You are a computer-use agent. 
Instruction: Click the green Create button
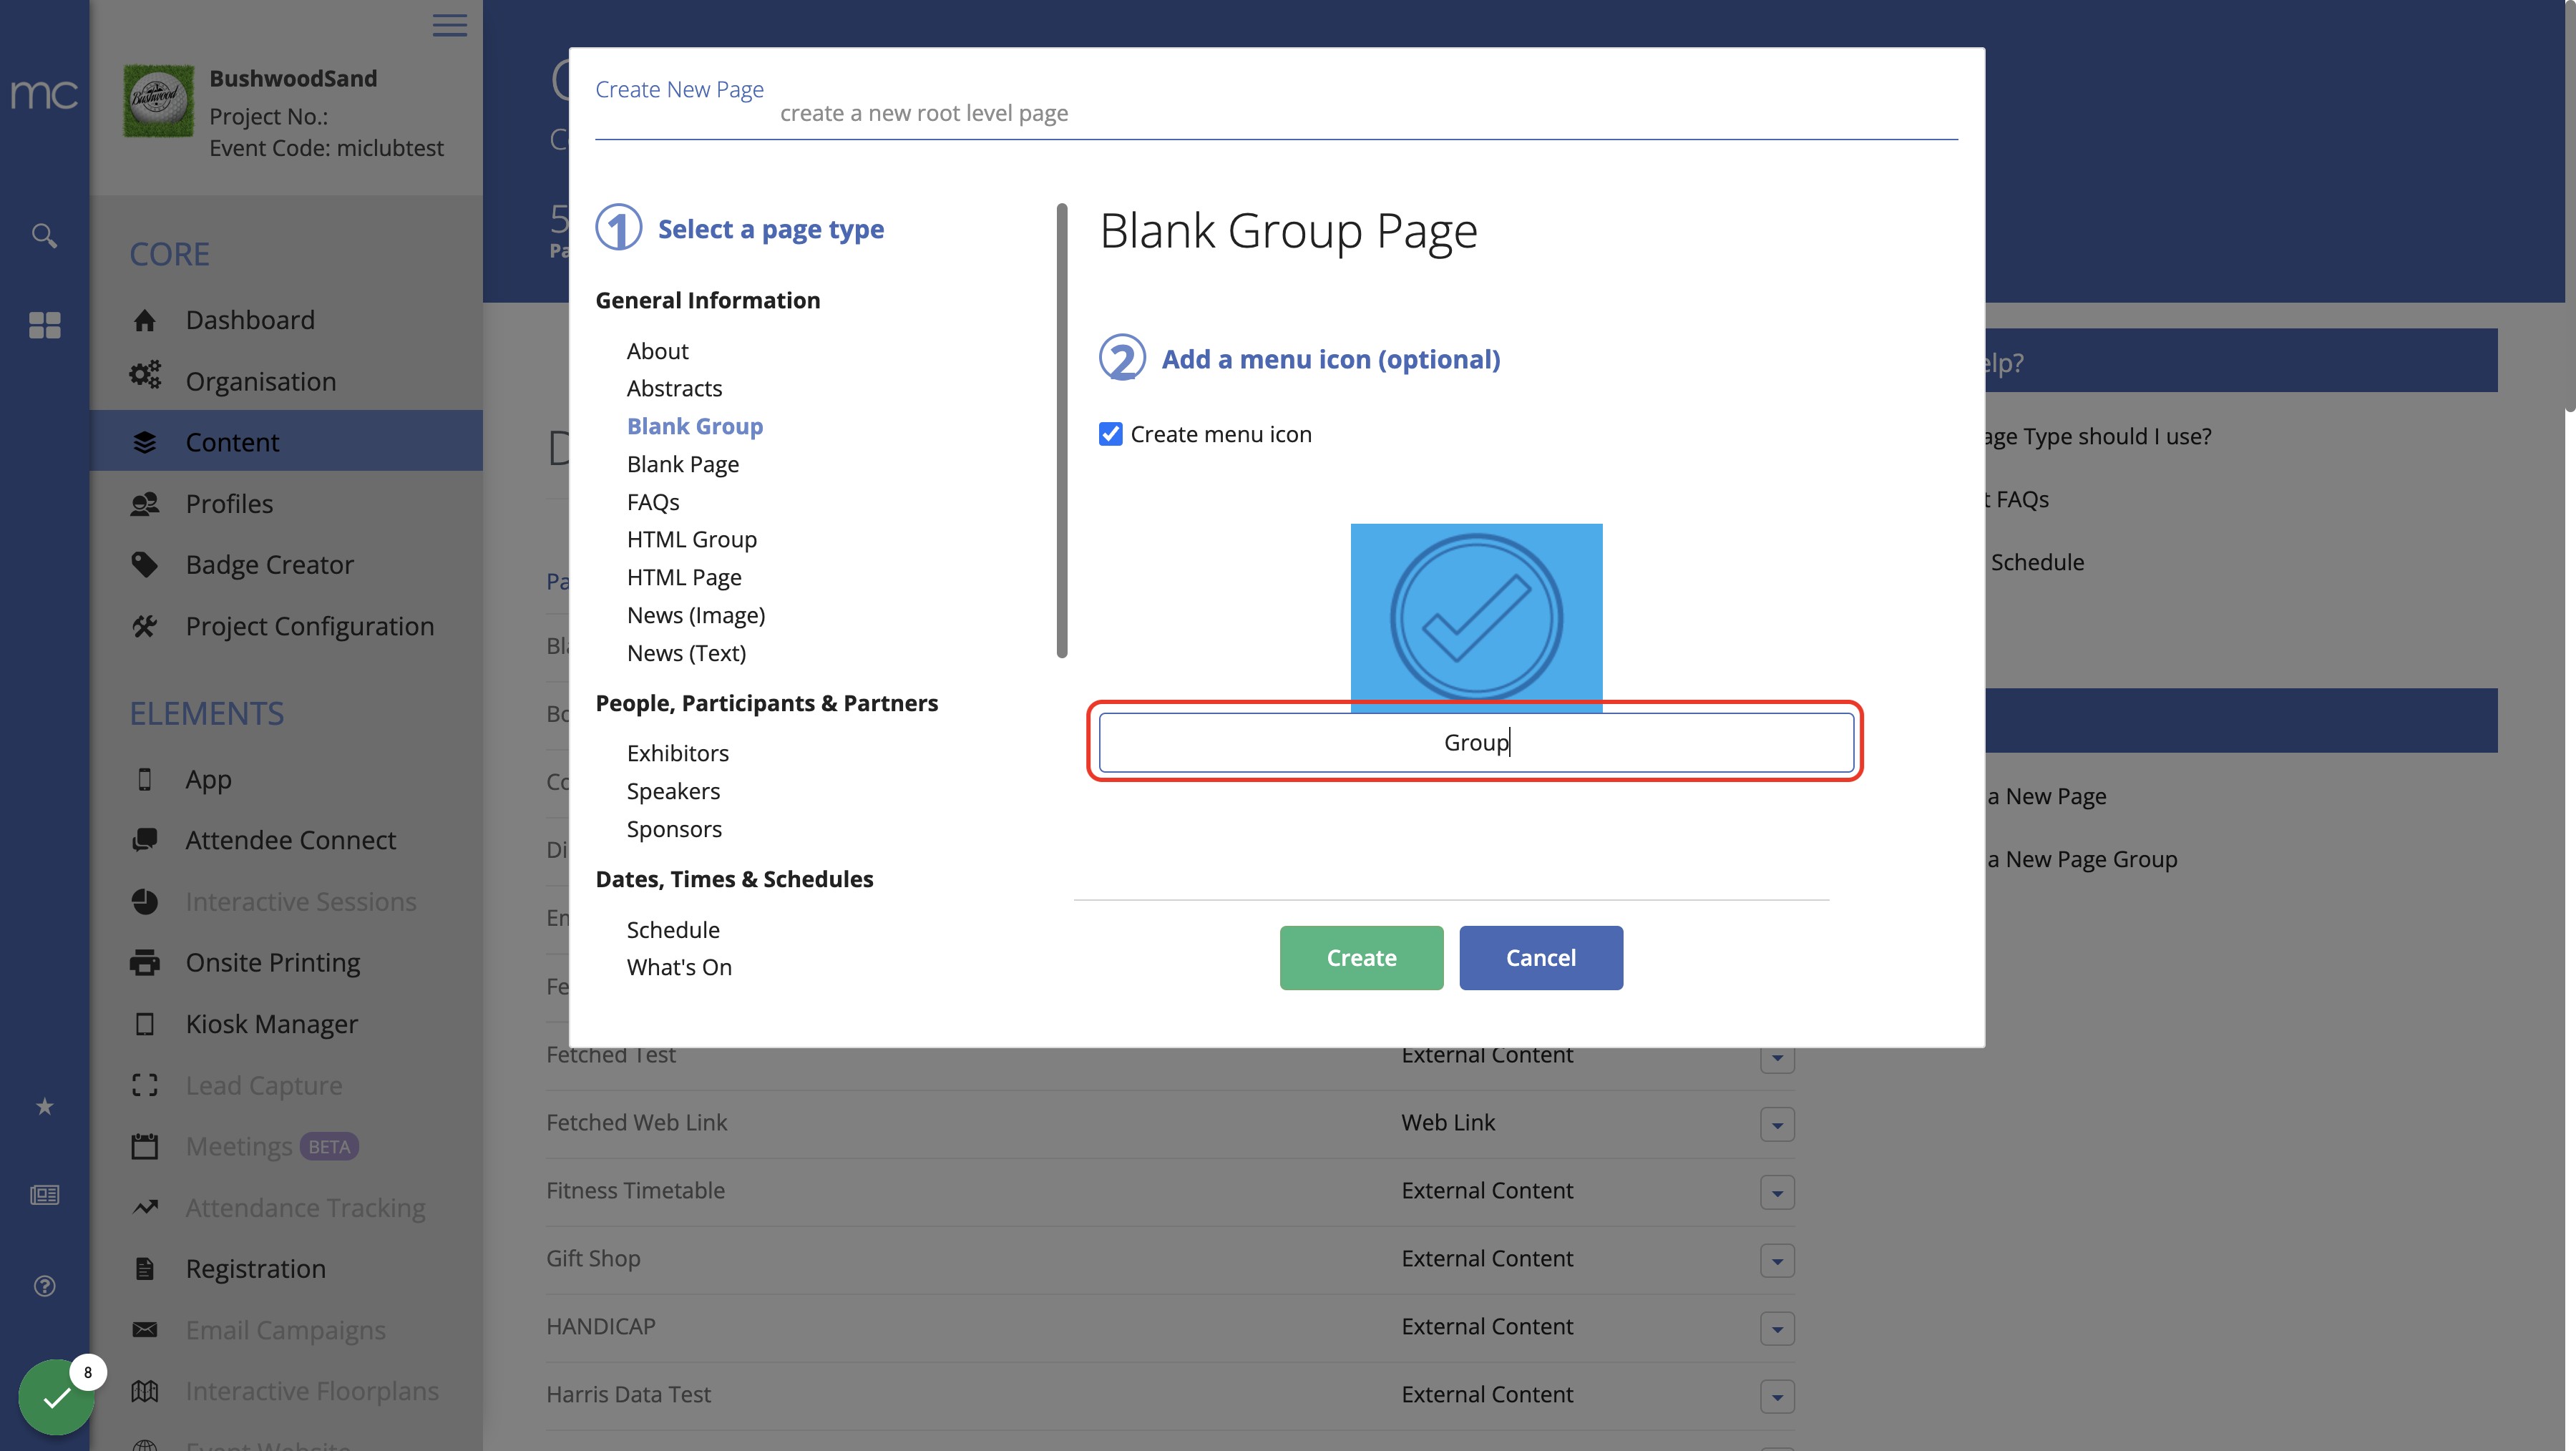click(x=1361, y=957)
